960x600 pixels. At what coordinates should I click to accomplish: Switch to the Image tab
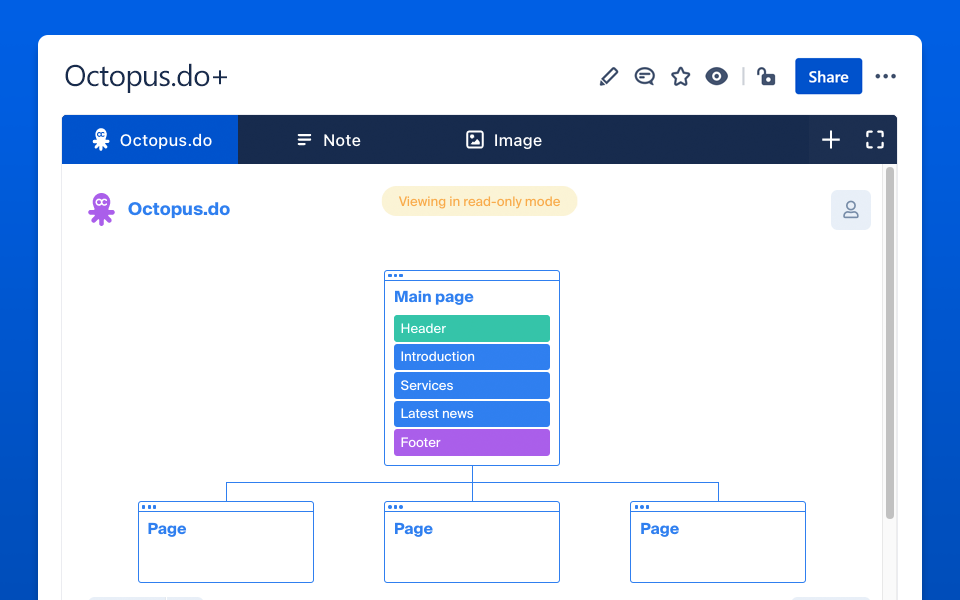pyautogui.click(x=503, y=140)
